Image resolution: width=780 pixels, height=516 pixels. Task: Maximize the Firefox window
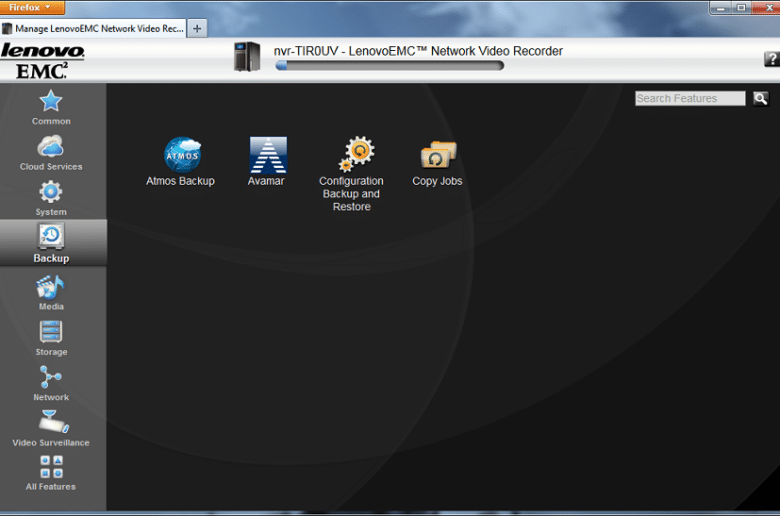pyautogui.click(x=741, y=8)
